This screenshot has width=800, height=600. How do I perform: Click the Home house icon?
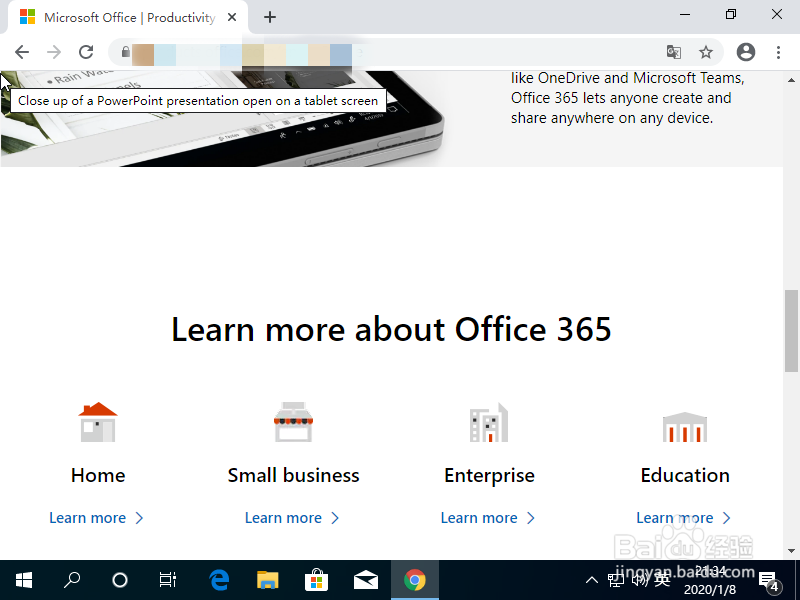pyautogui.click(x=98, y=422)
